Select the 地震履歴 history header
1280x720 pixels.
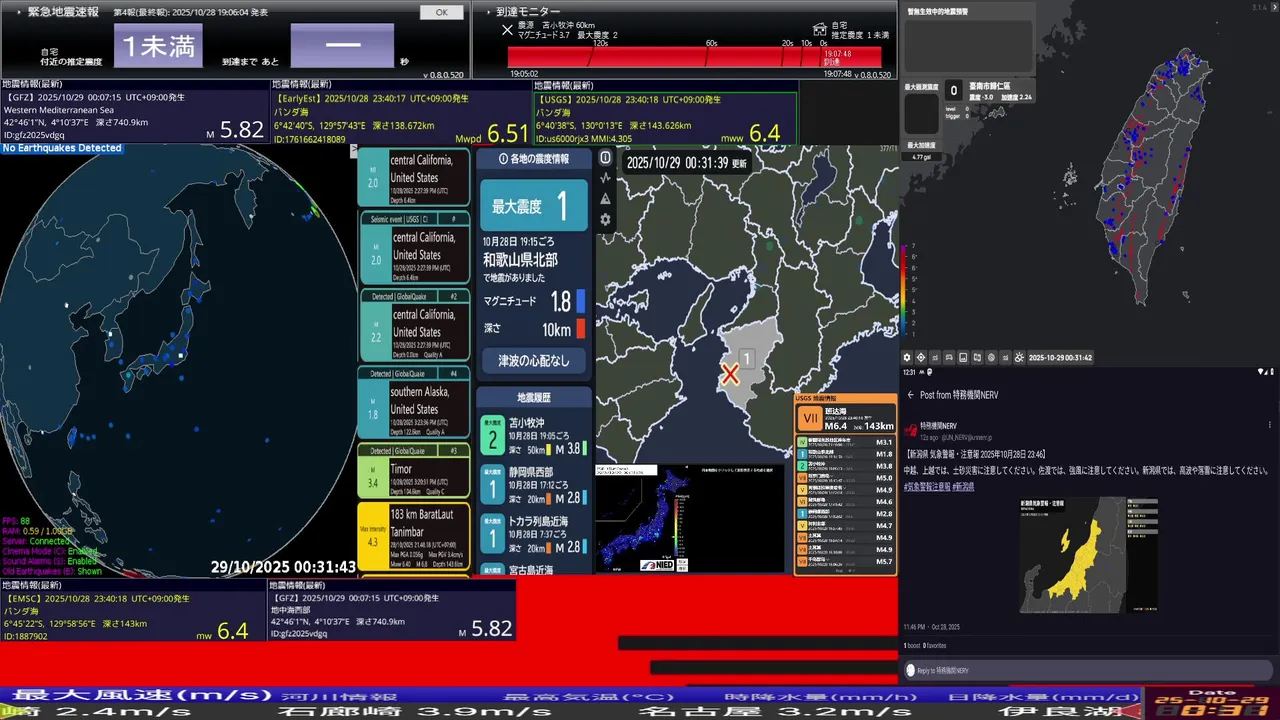534,398
